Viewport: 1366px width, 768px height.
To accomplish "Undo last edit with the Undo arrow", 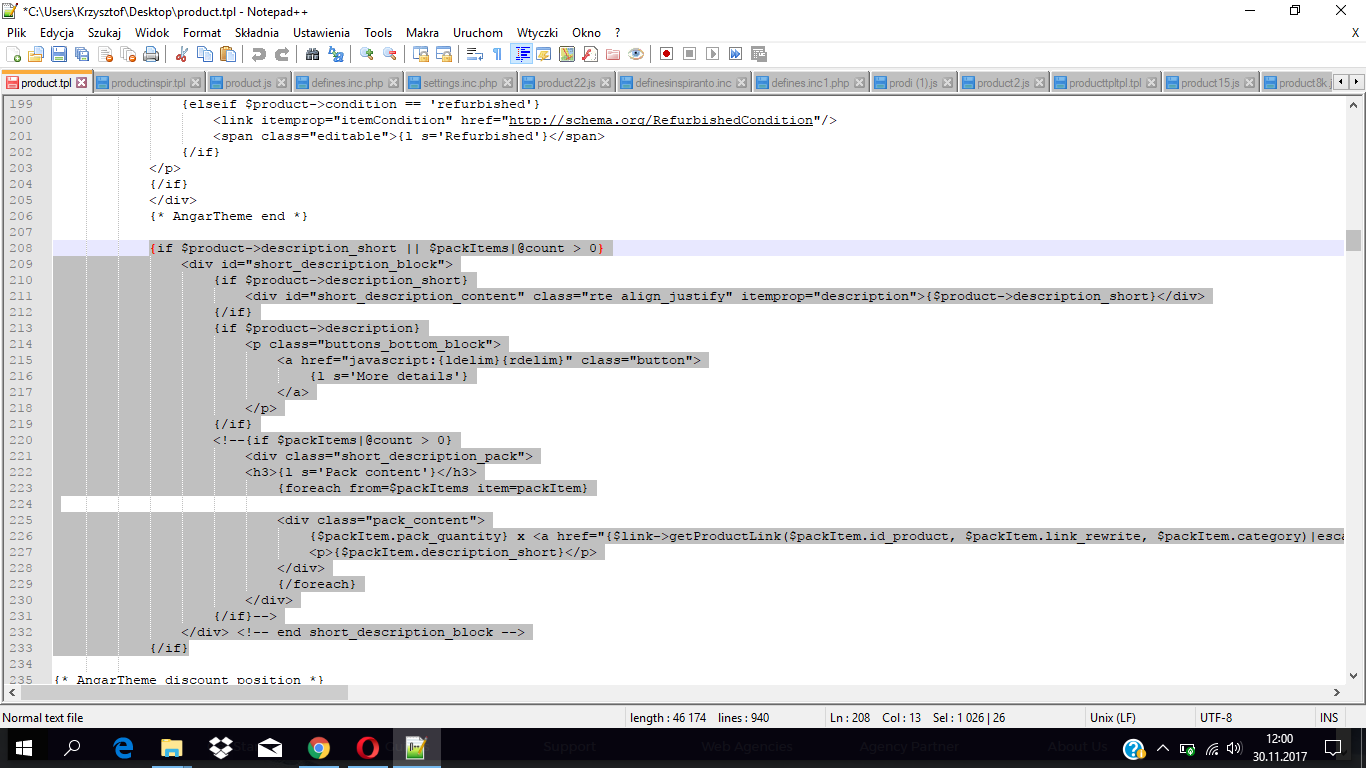I will (259, 54).
